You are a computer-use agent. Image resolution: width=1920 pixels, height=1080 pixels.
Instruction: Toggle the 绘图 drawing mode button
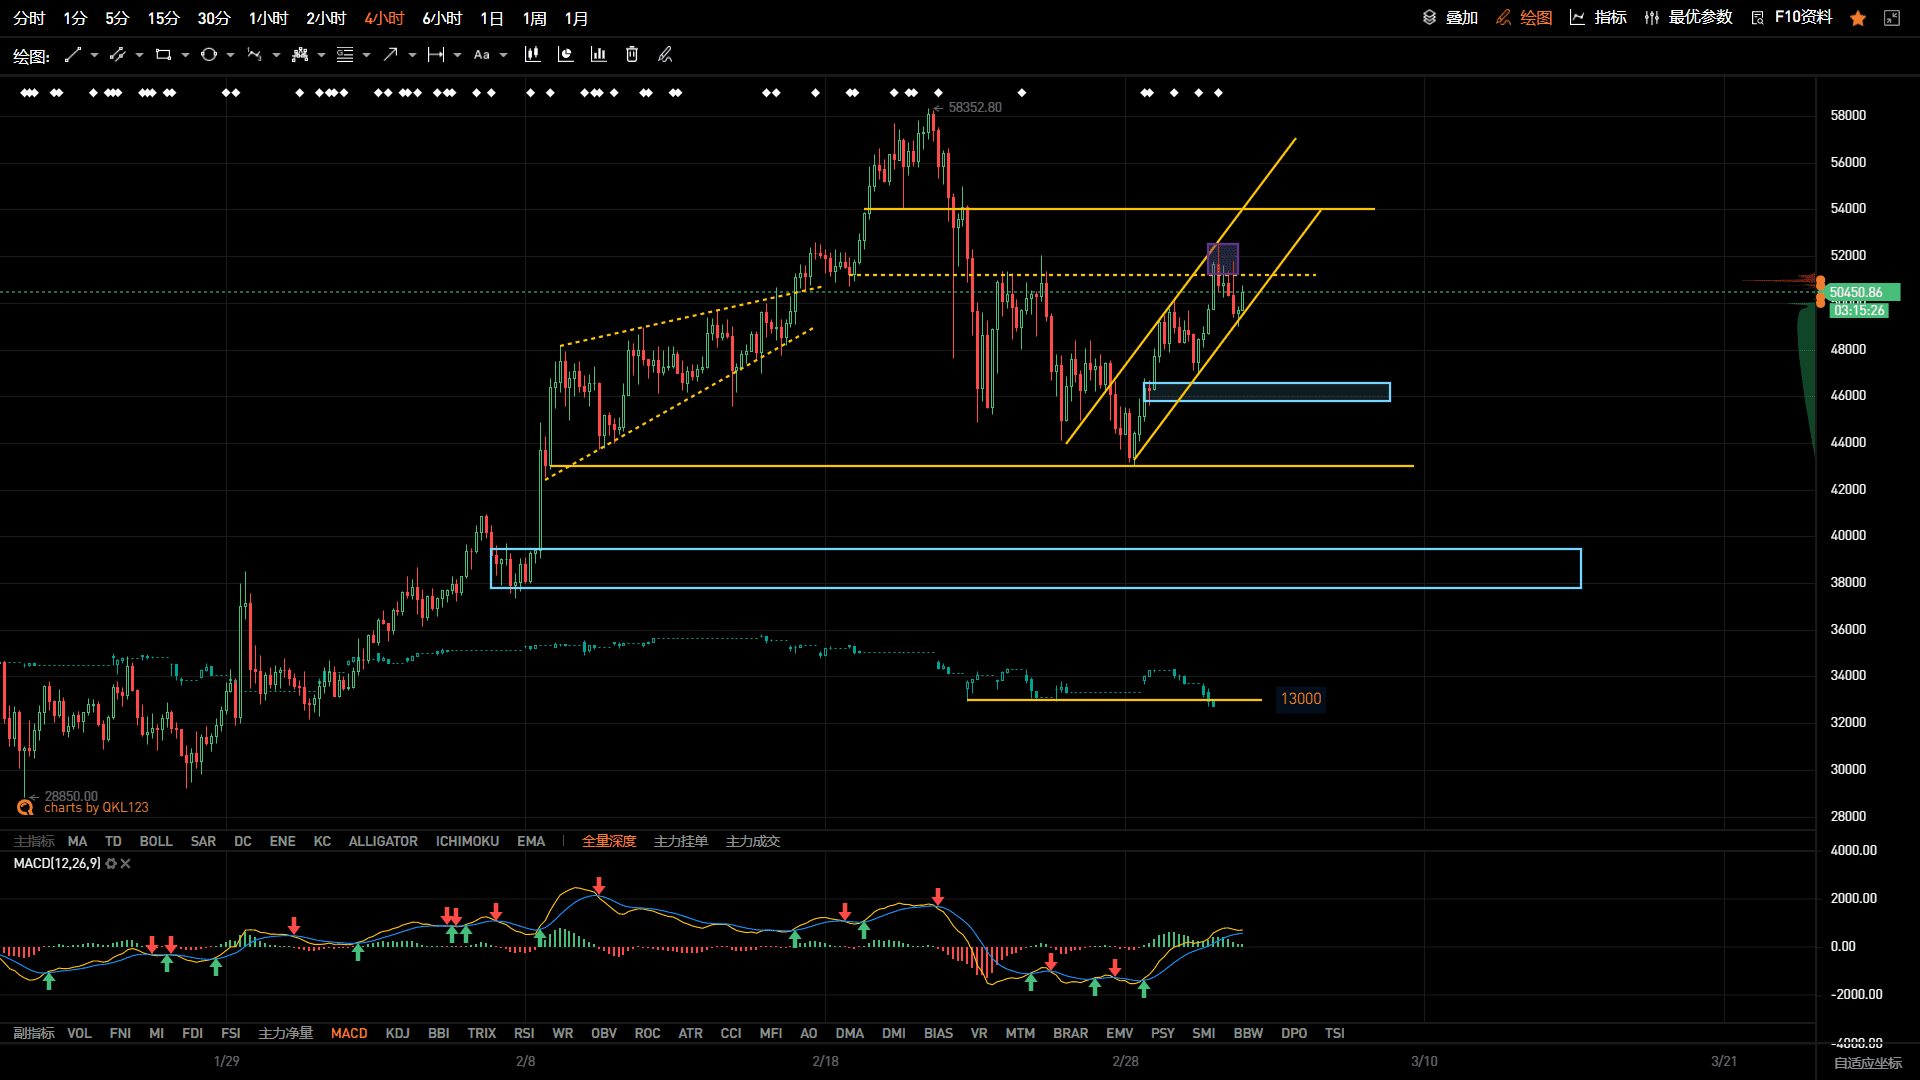pos(1524,18)
